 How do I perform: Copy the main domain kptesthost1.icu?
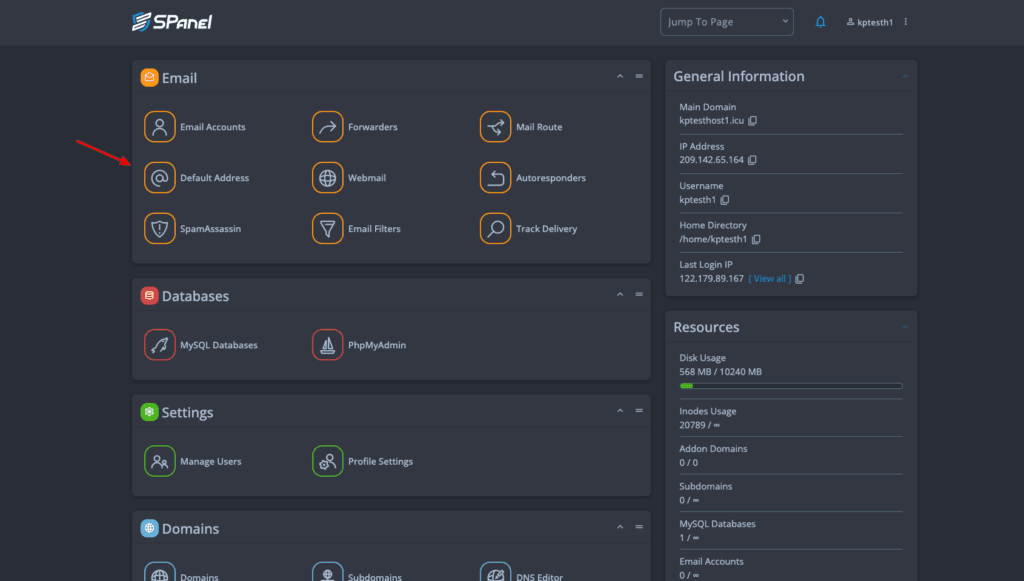pyautogui.click(x=752, y=121)
